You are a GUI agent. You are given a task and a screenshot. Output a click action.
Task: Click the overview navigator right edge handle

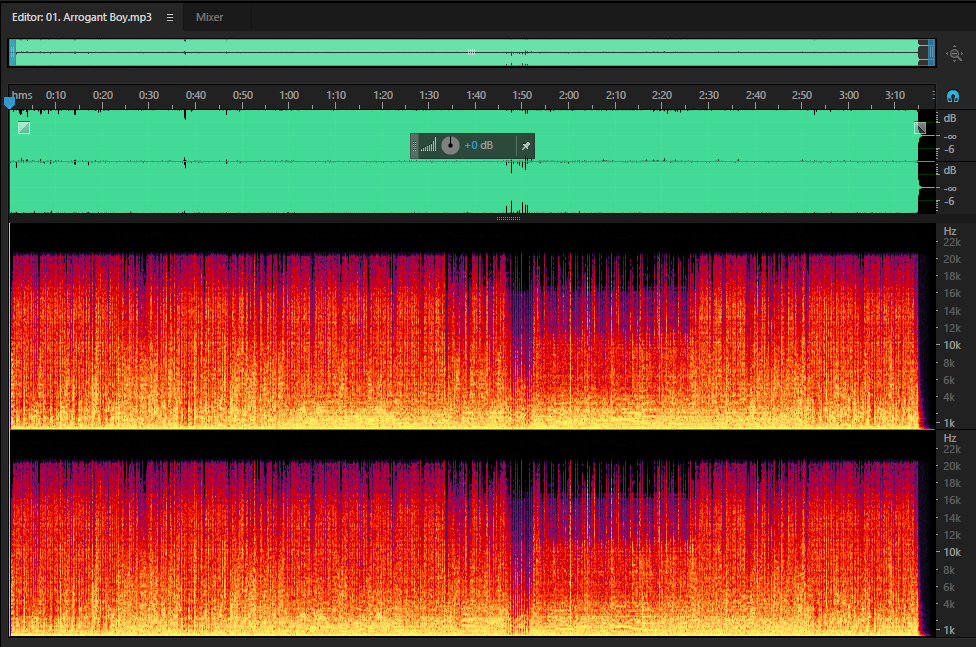(932, 53)
